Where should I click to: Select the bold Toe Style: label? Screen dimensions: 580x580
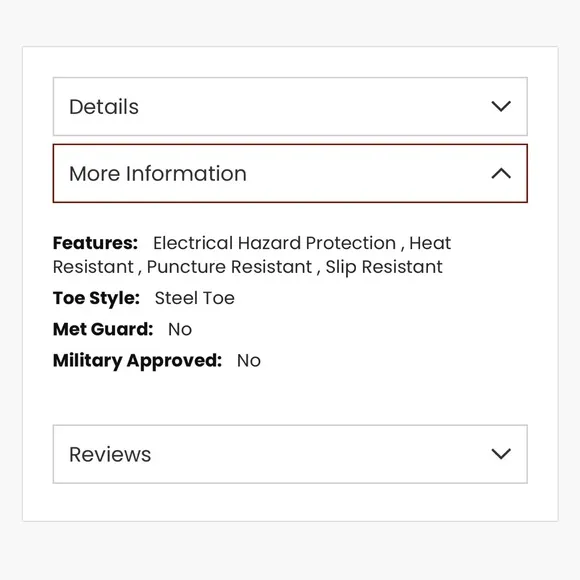(97, 298)
